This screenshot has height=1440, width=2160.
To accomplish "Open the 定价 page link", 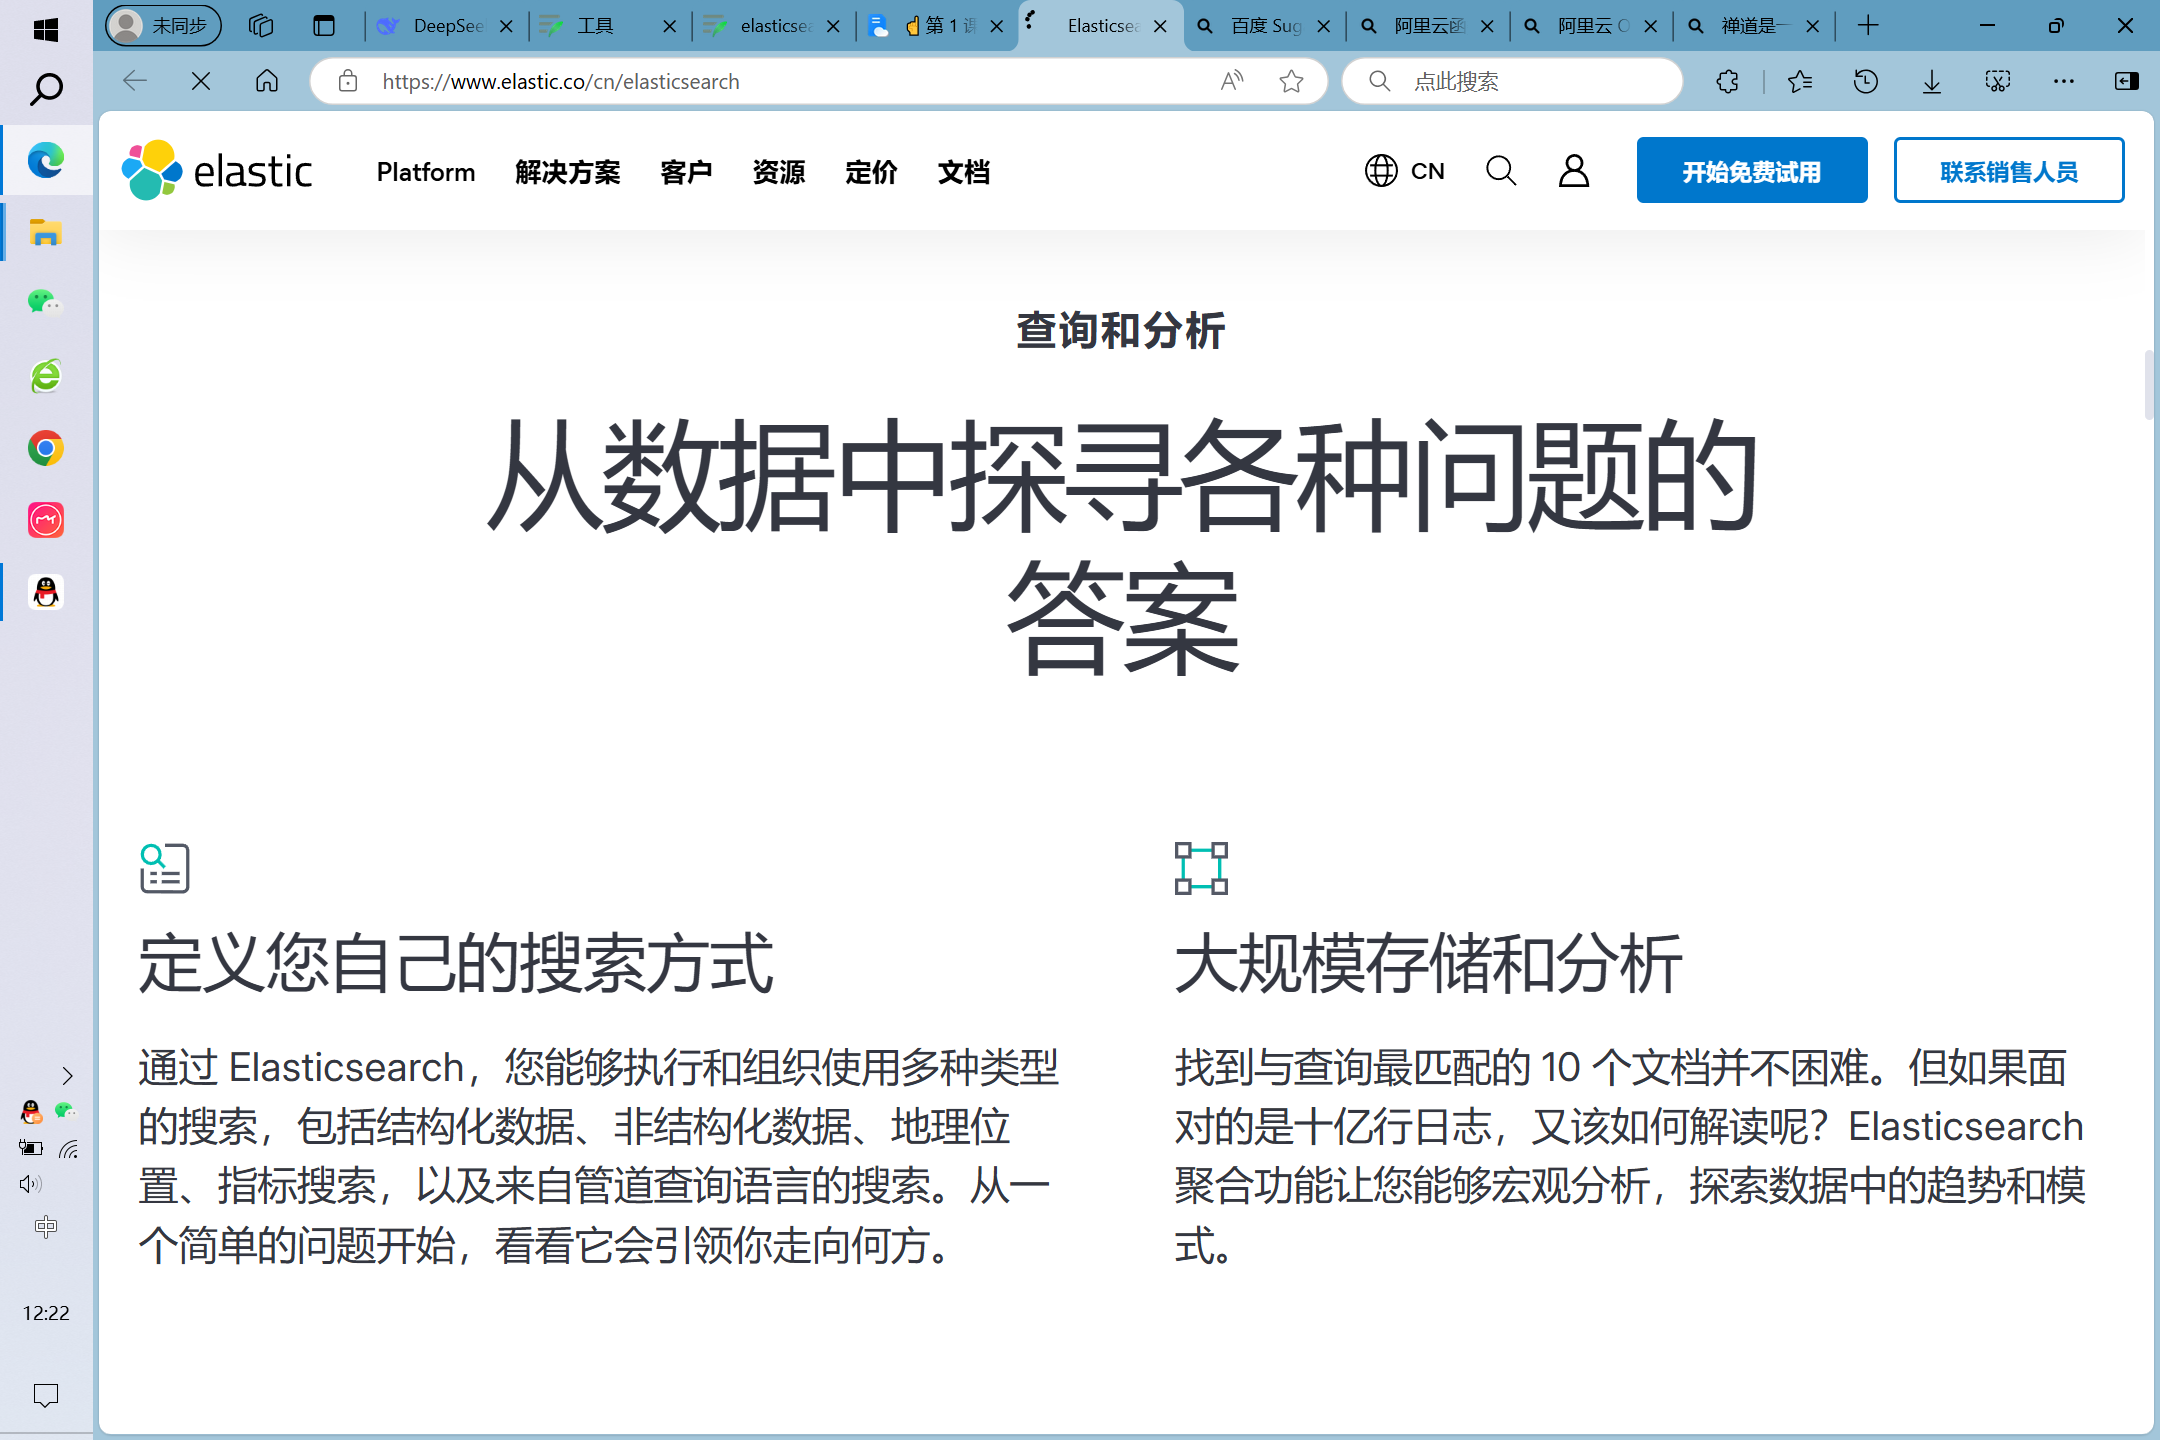I will click(x=871, y=172).
